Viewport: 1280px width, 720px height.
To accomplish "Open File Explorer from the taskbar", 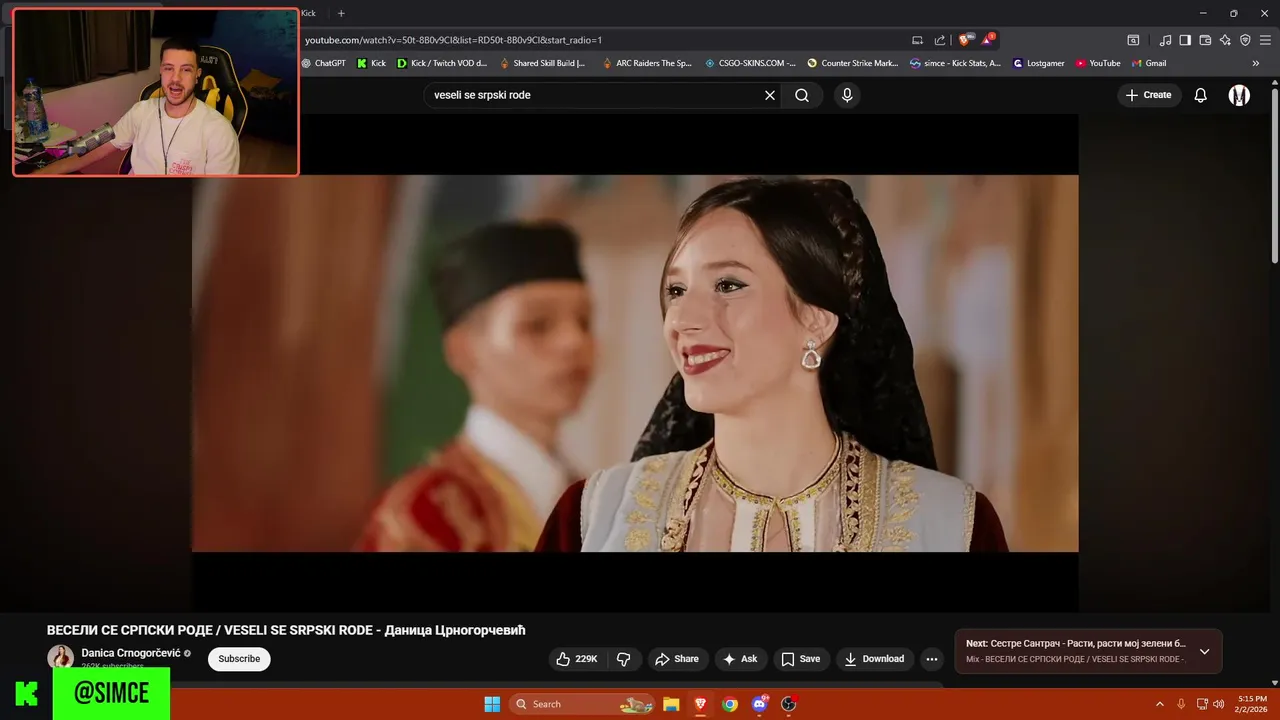I will [x=671, y=704].
